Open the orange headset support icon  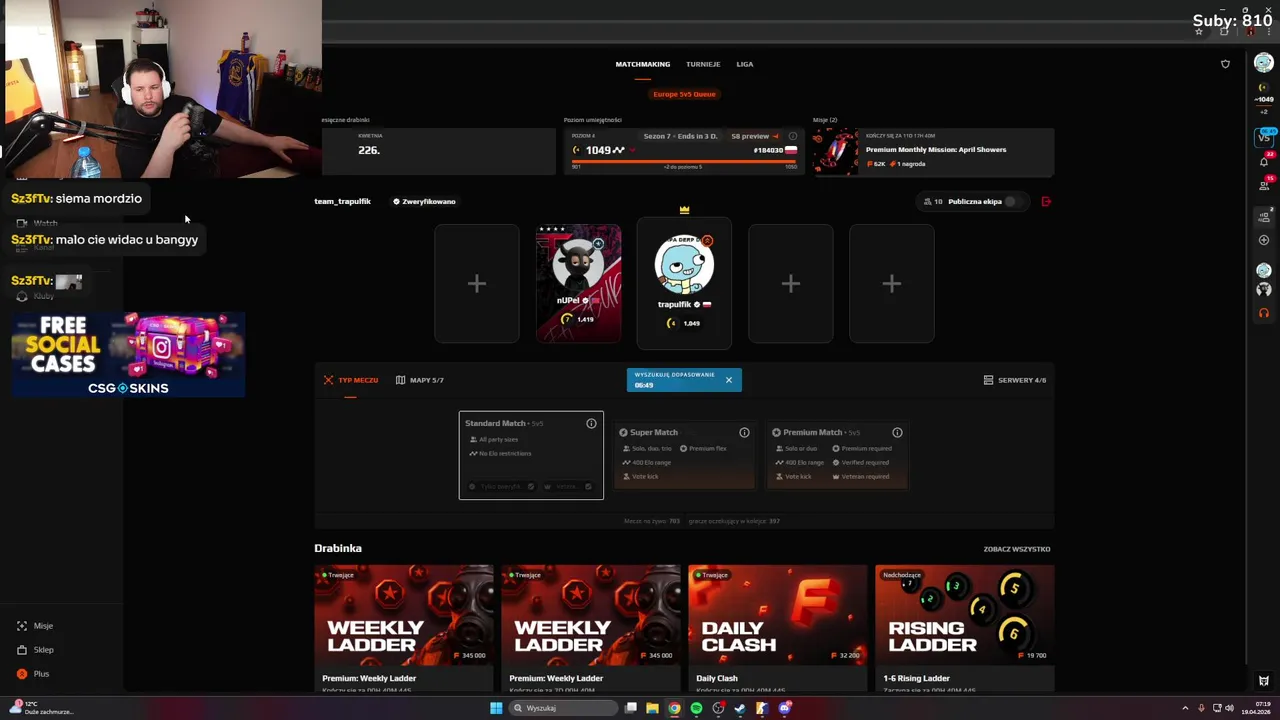click(1264, 313)
